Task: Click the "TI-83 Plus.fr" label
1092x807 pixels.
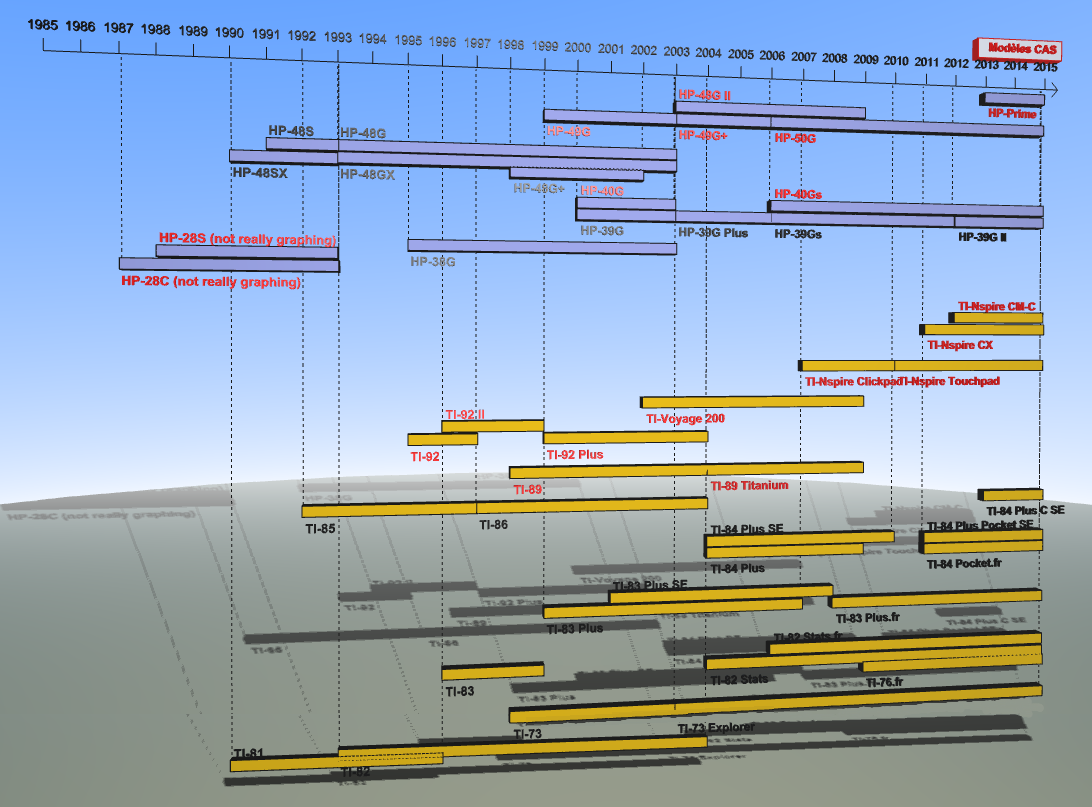Action: pyautogui.click(x=868, y=618)
